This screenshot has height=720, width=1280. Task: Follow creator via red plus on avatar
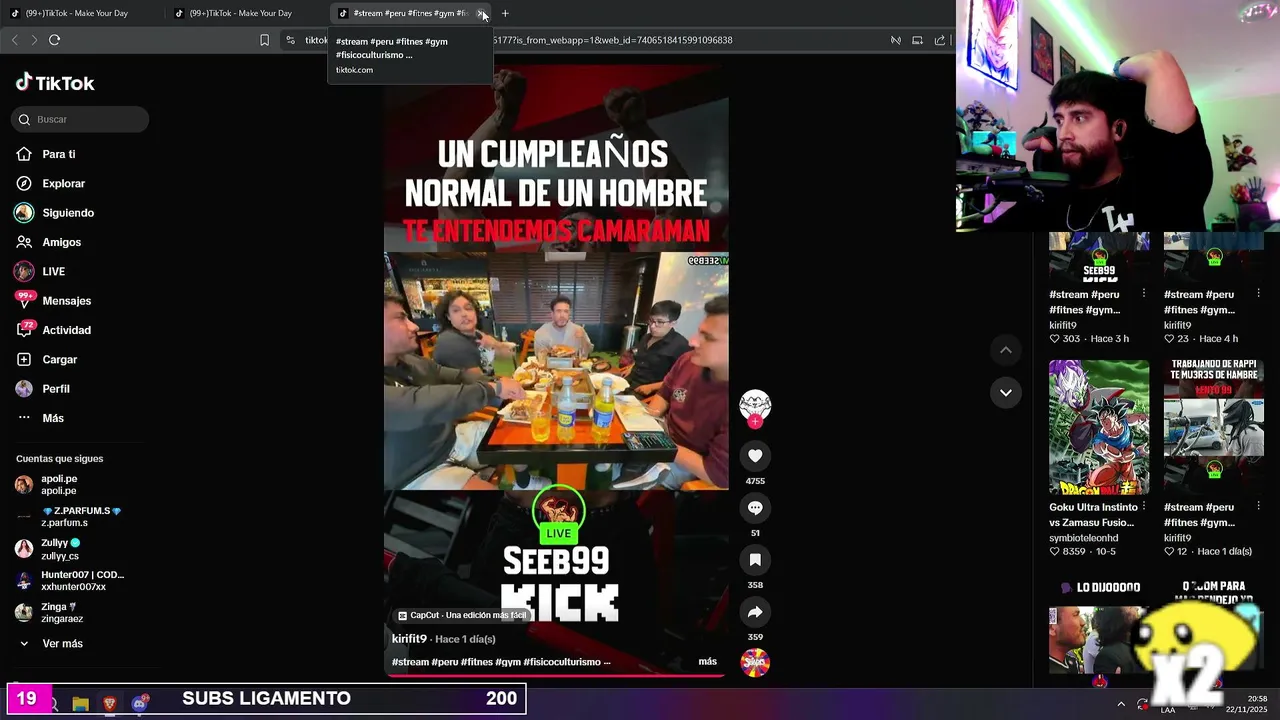pos(755,422)
